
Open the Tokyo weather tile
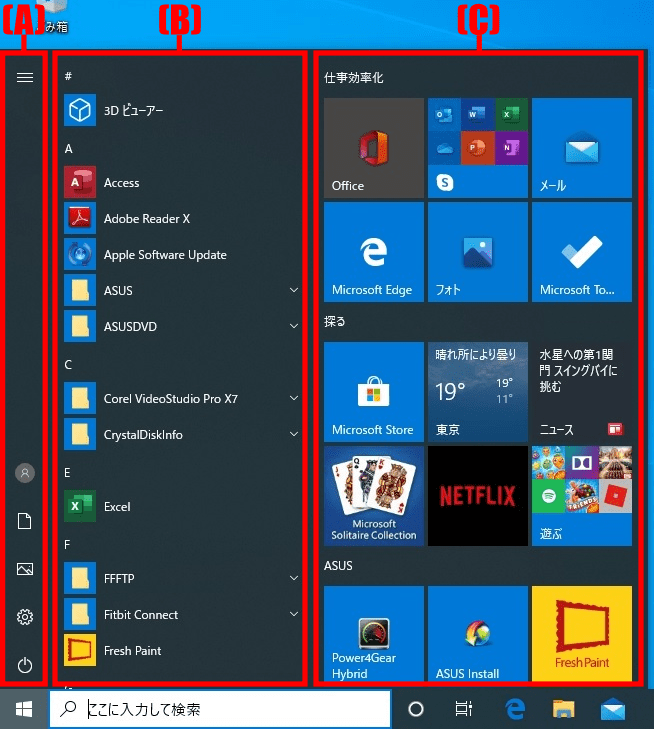click(x=478, y=392)
